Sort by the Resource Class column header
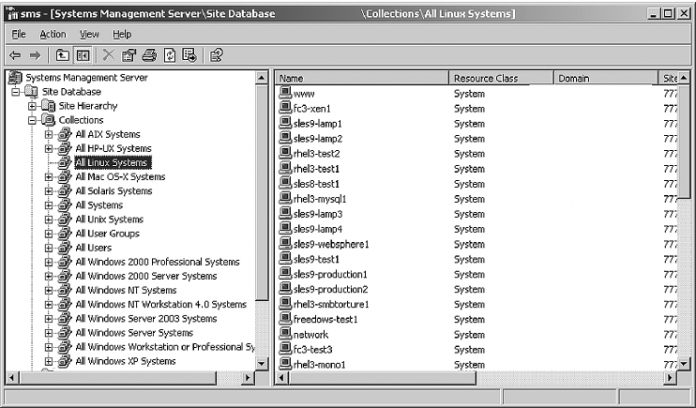696x408 pixels. [x=501, y=78]
